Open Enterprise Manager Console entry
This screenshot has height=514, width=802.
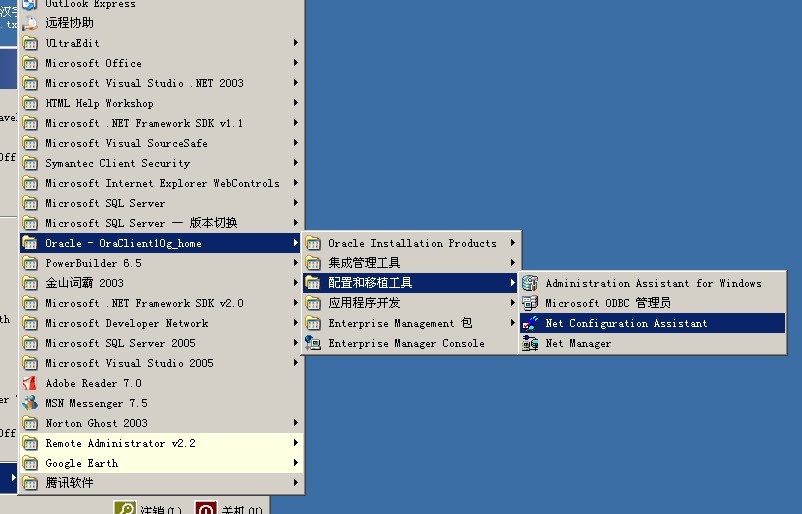click(x=409, y=343)
